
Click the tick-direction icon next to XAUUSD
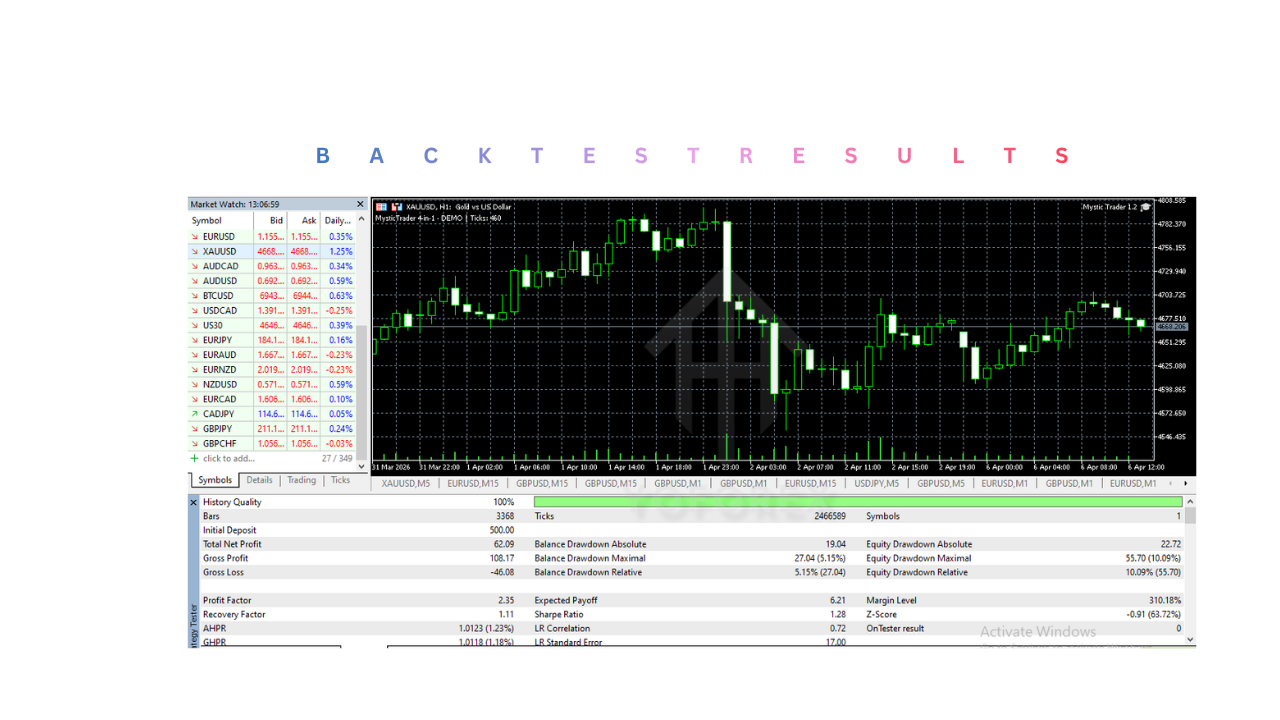[x=196, y=251]
